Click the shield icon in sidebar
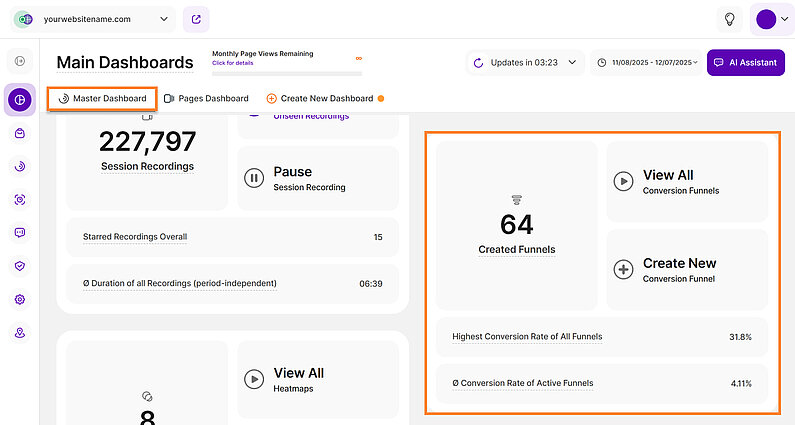The image size is (795, 425). click(20, 266)
